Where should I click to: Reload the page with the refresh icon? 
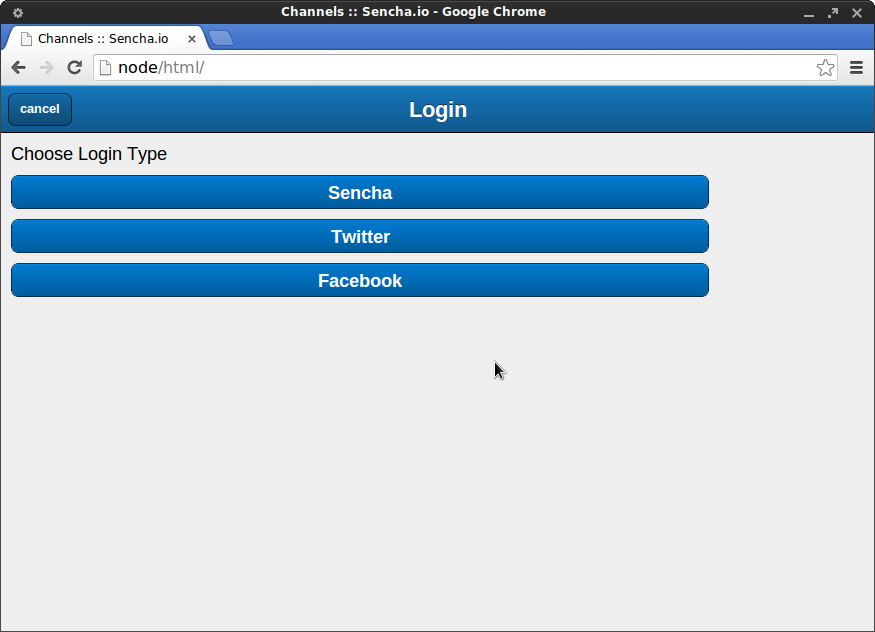click(75, 67)
